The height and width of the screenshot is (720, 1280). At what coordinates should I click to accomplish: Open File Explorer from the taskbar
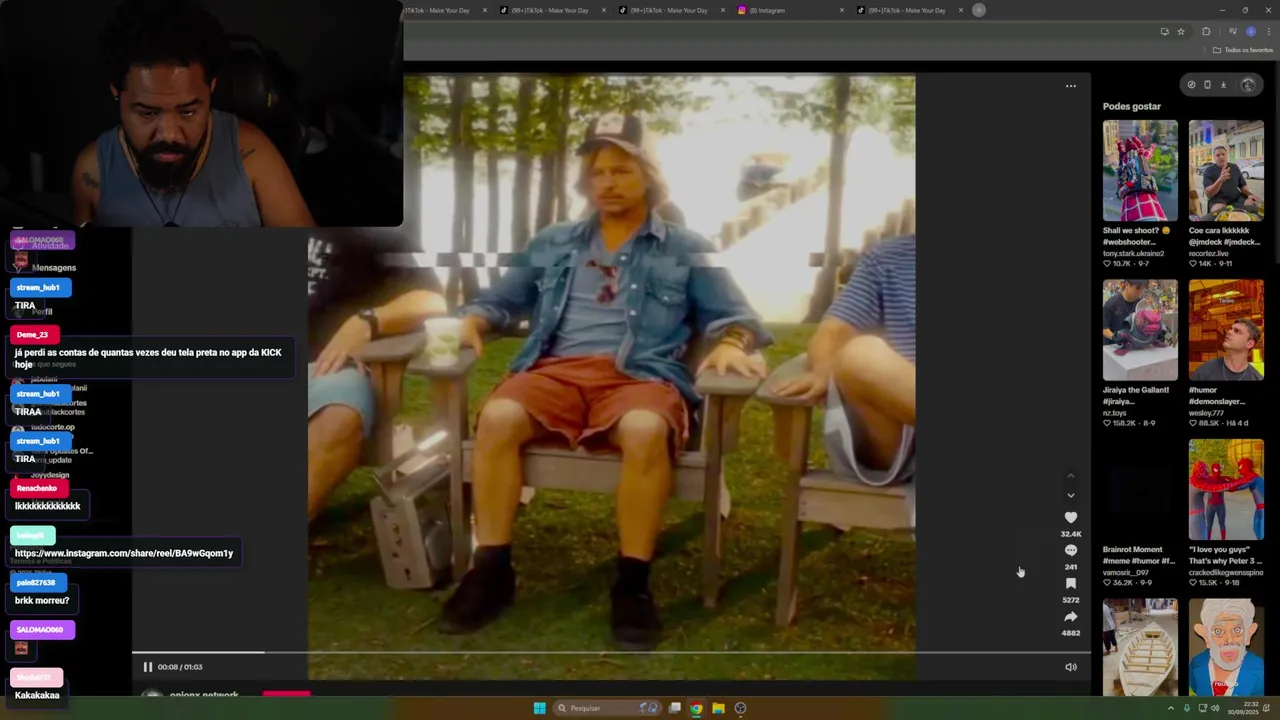pyautogui.click(x=718, y=708)
